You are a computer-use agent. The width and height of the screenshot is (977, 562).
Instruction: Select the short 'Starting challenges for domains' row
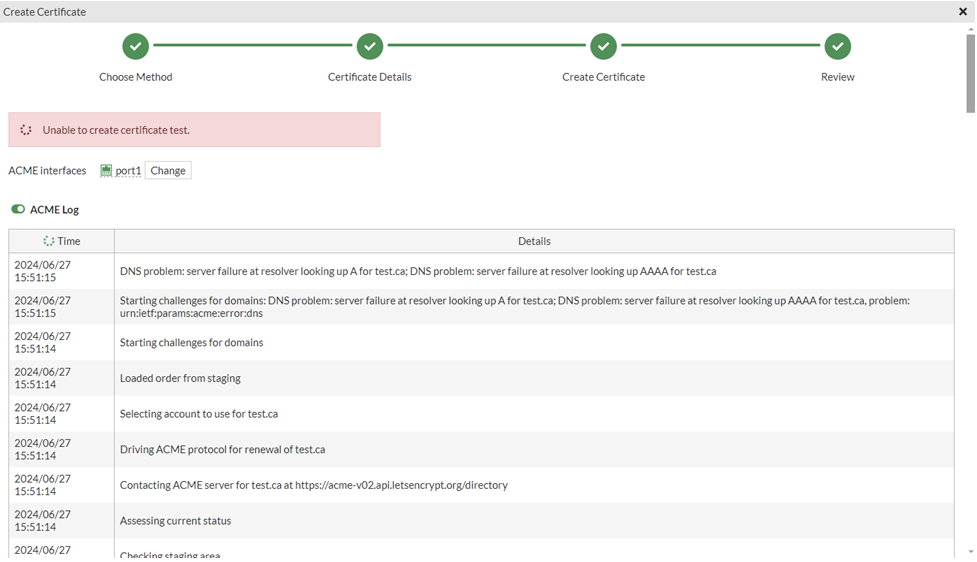(x=481, y=342)
